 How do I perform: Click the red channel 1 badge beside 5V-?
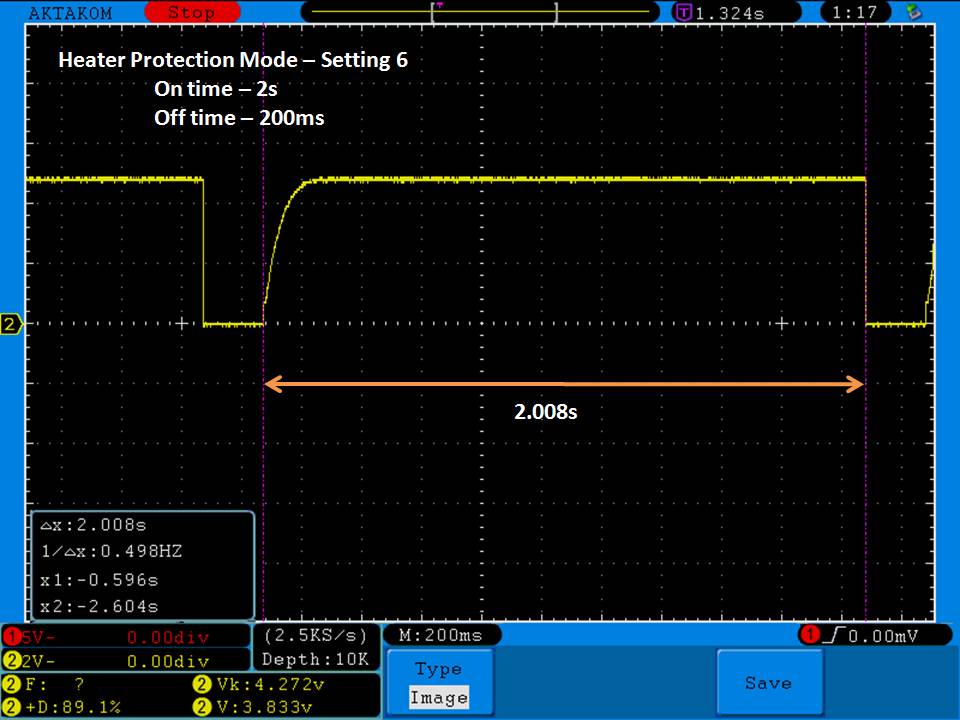(12, 637)
